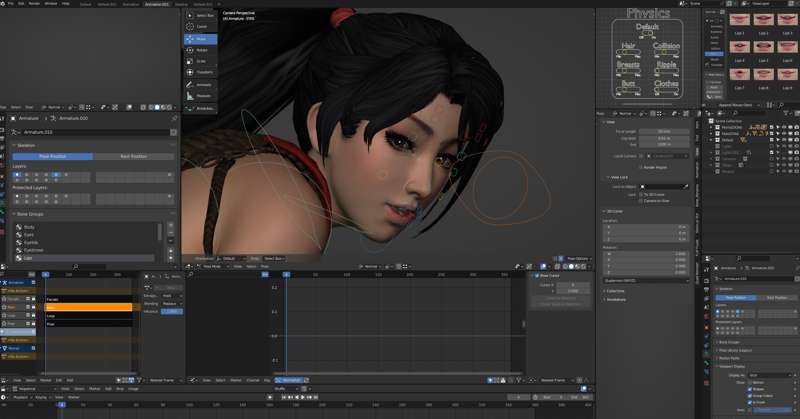800x419 pixels.
Task: Select the Transform tool
Action: click(200, 72)
